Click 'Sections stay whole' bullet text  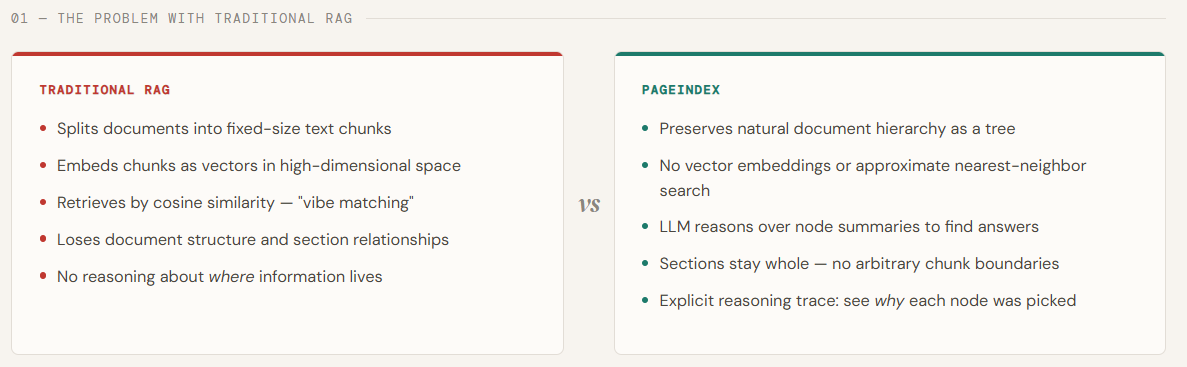pos(859,263)
